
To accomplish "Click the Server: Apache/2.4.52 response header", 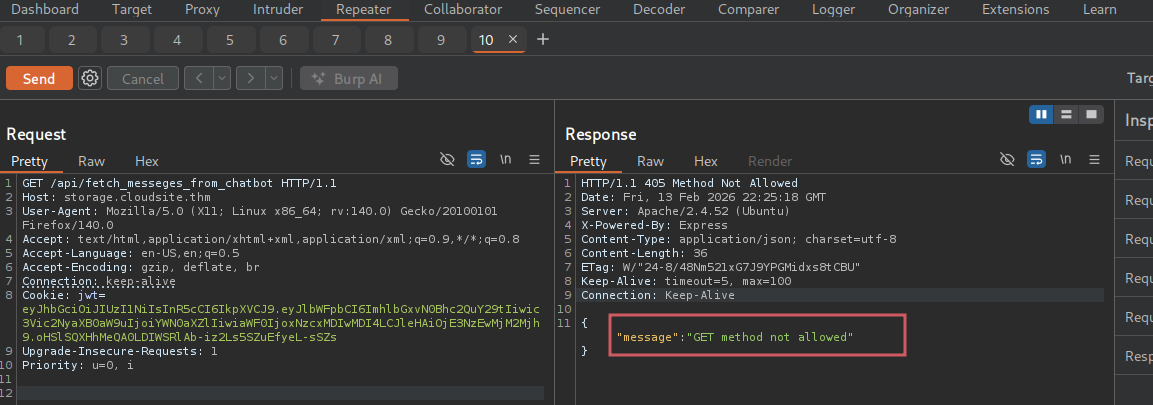I will pyautogui.click(x=685, y=211).
